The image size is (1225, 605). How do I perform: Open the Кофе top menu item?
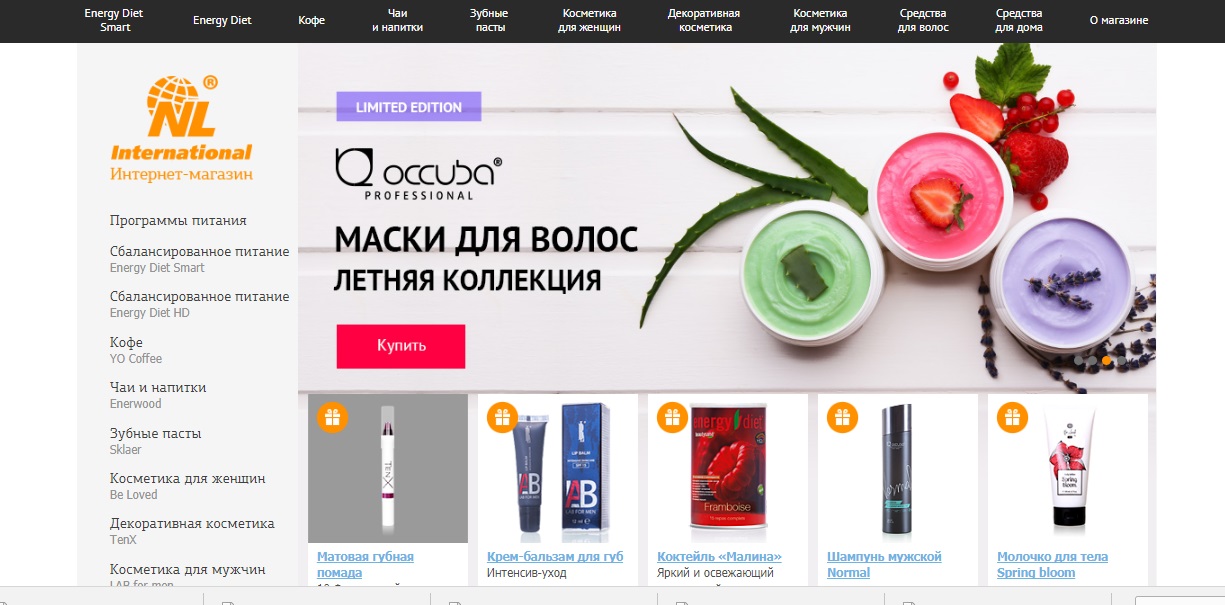[311, 20]
